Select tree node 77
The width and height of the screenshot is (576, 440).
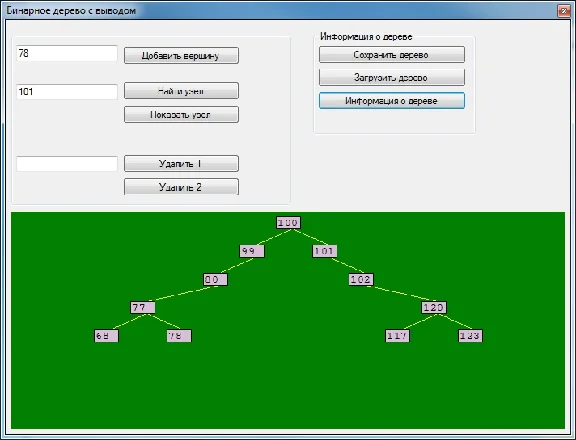(143, 307)
